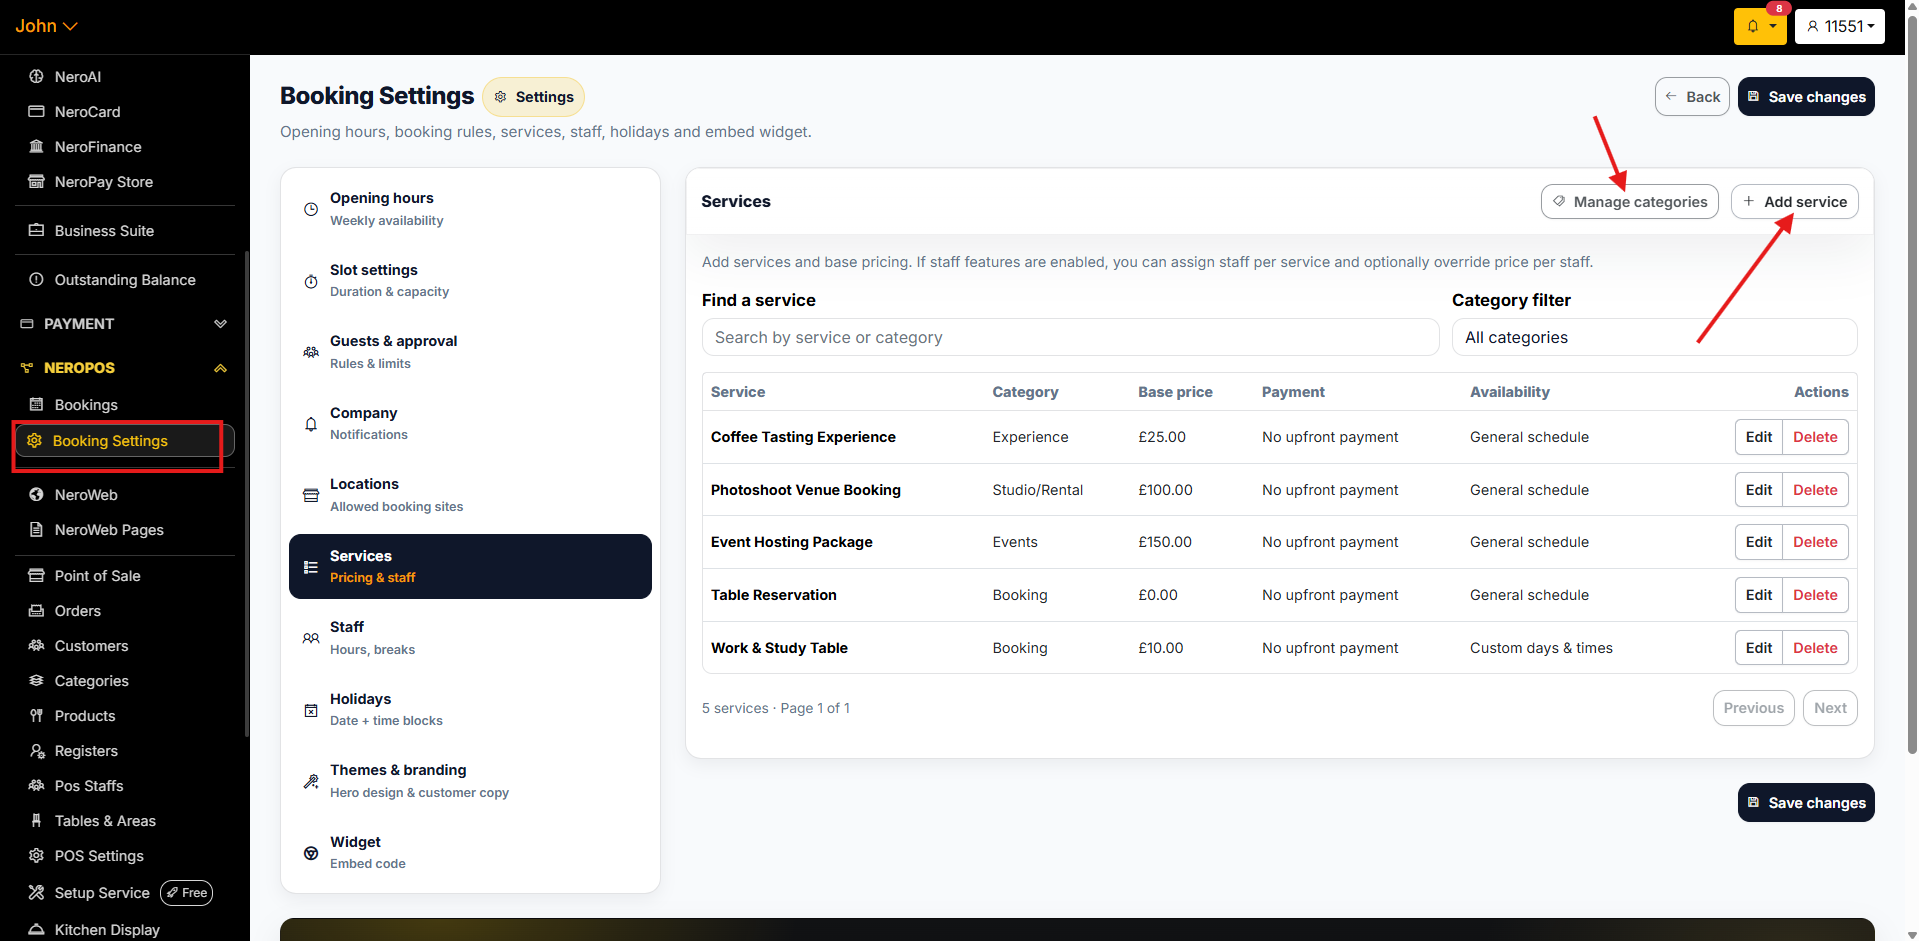Open the John account dropdown
The width and height of the screenshot is (1919, 941).
pos(46,26)
